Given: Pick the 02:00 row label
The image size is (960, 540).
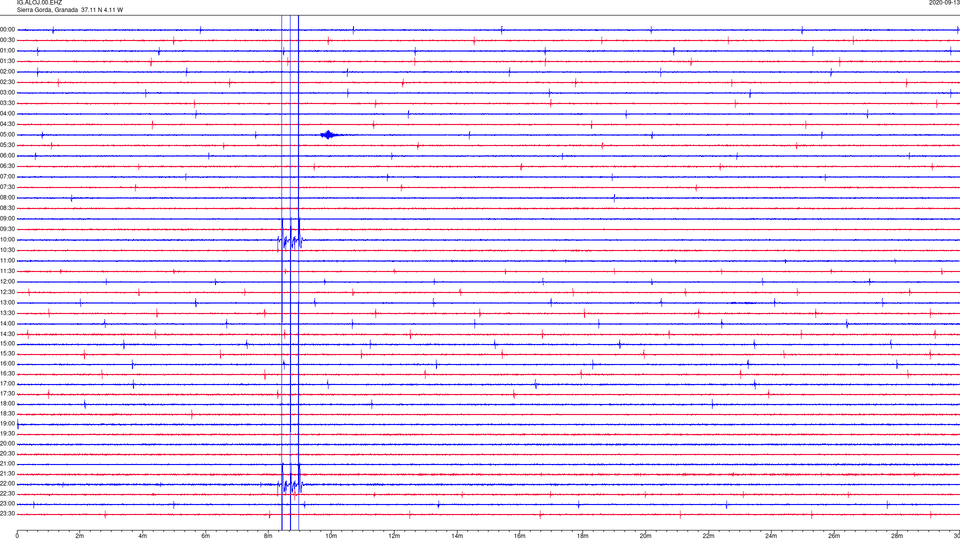Looking at the screenshot, I should coord(8,72).
